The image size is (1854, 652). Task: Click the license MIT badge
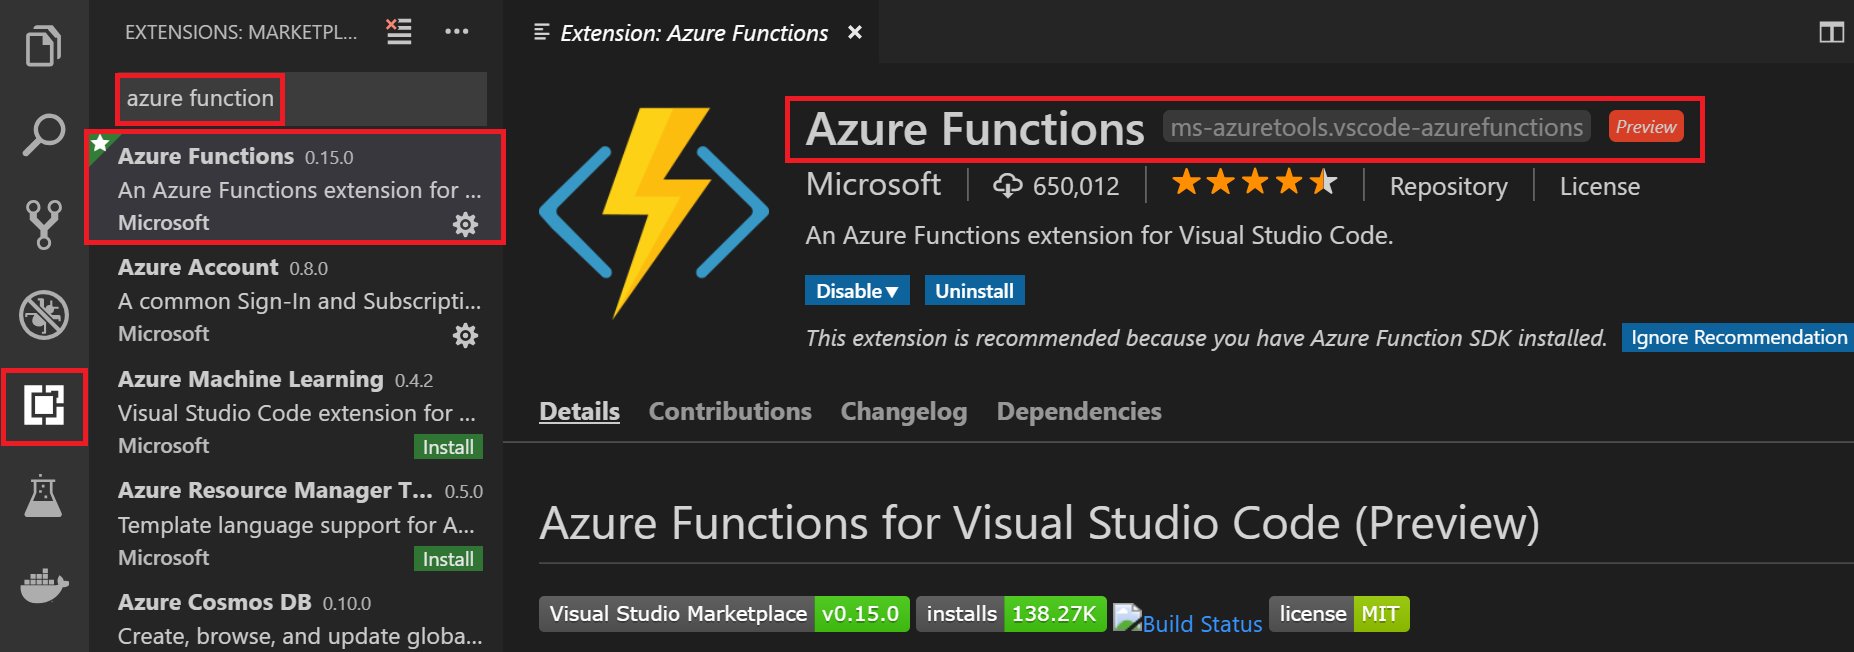point(1339,614)
